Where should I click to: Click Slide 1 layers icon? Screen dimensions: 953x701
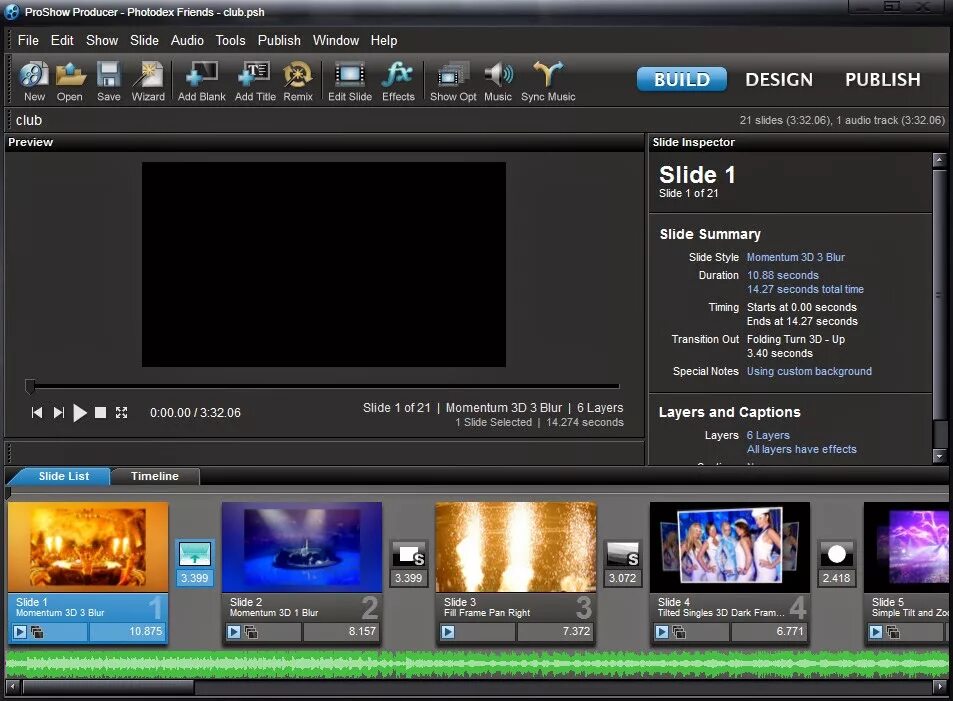point(37,632)
